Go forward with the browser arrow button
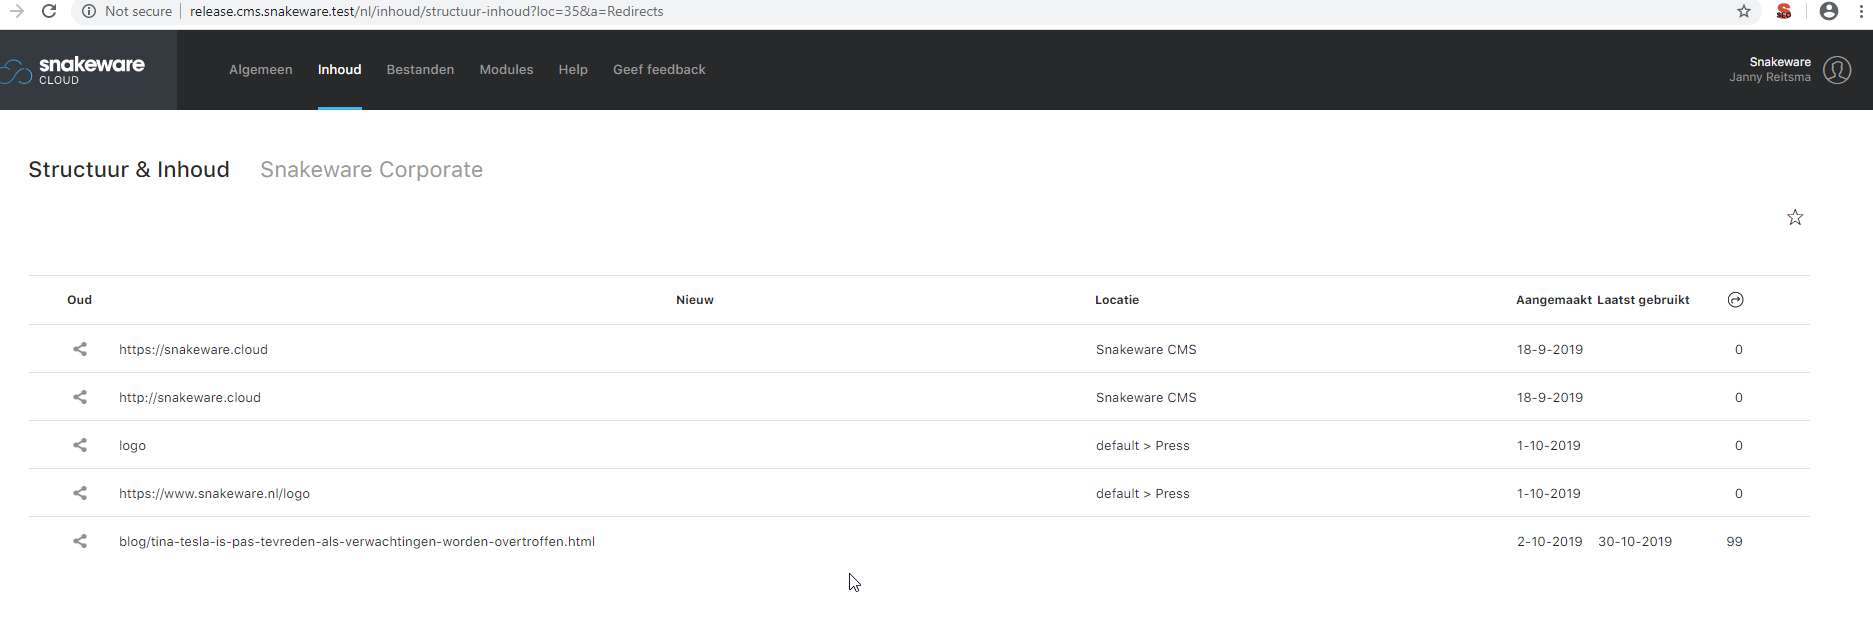Image resolution: width=1873 pixels, height=628 pixels. [x=16, y=11]
